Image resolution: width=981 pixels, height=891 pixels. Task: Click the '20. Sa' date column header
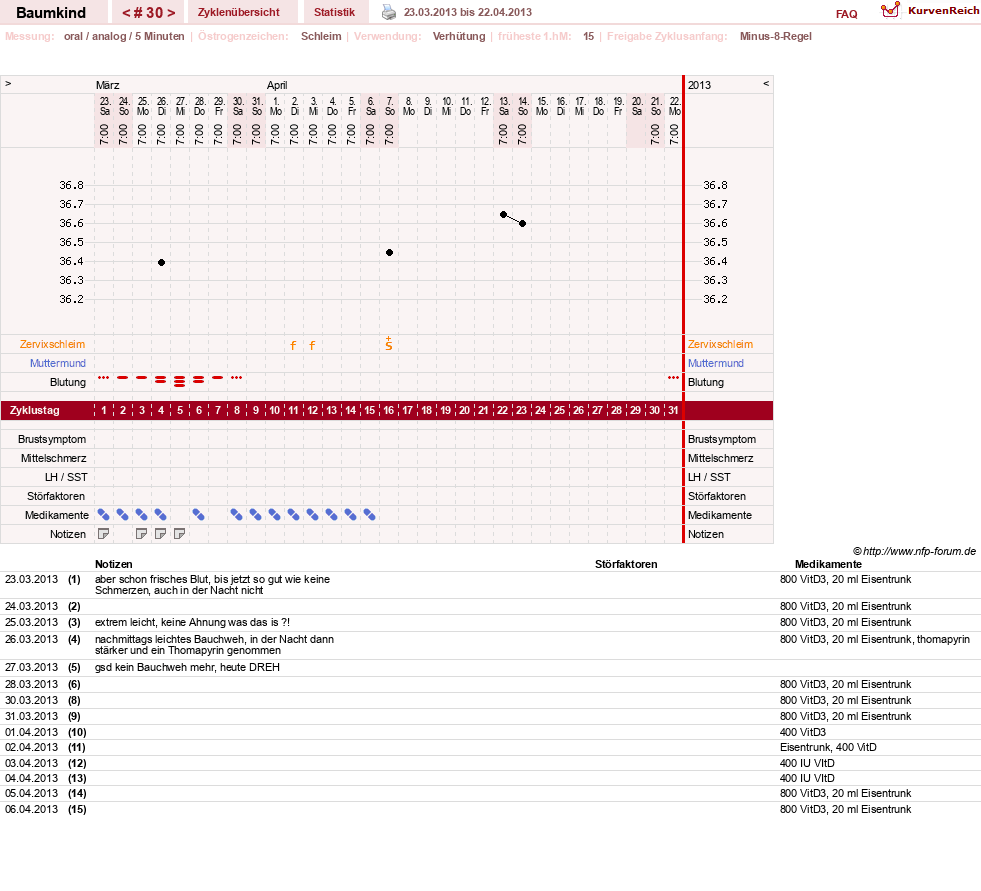(x=637, y=106)
